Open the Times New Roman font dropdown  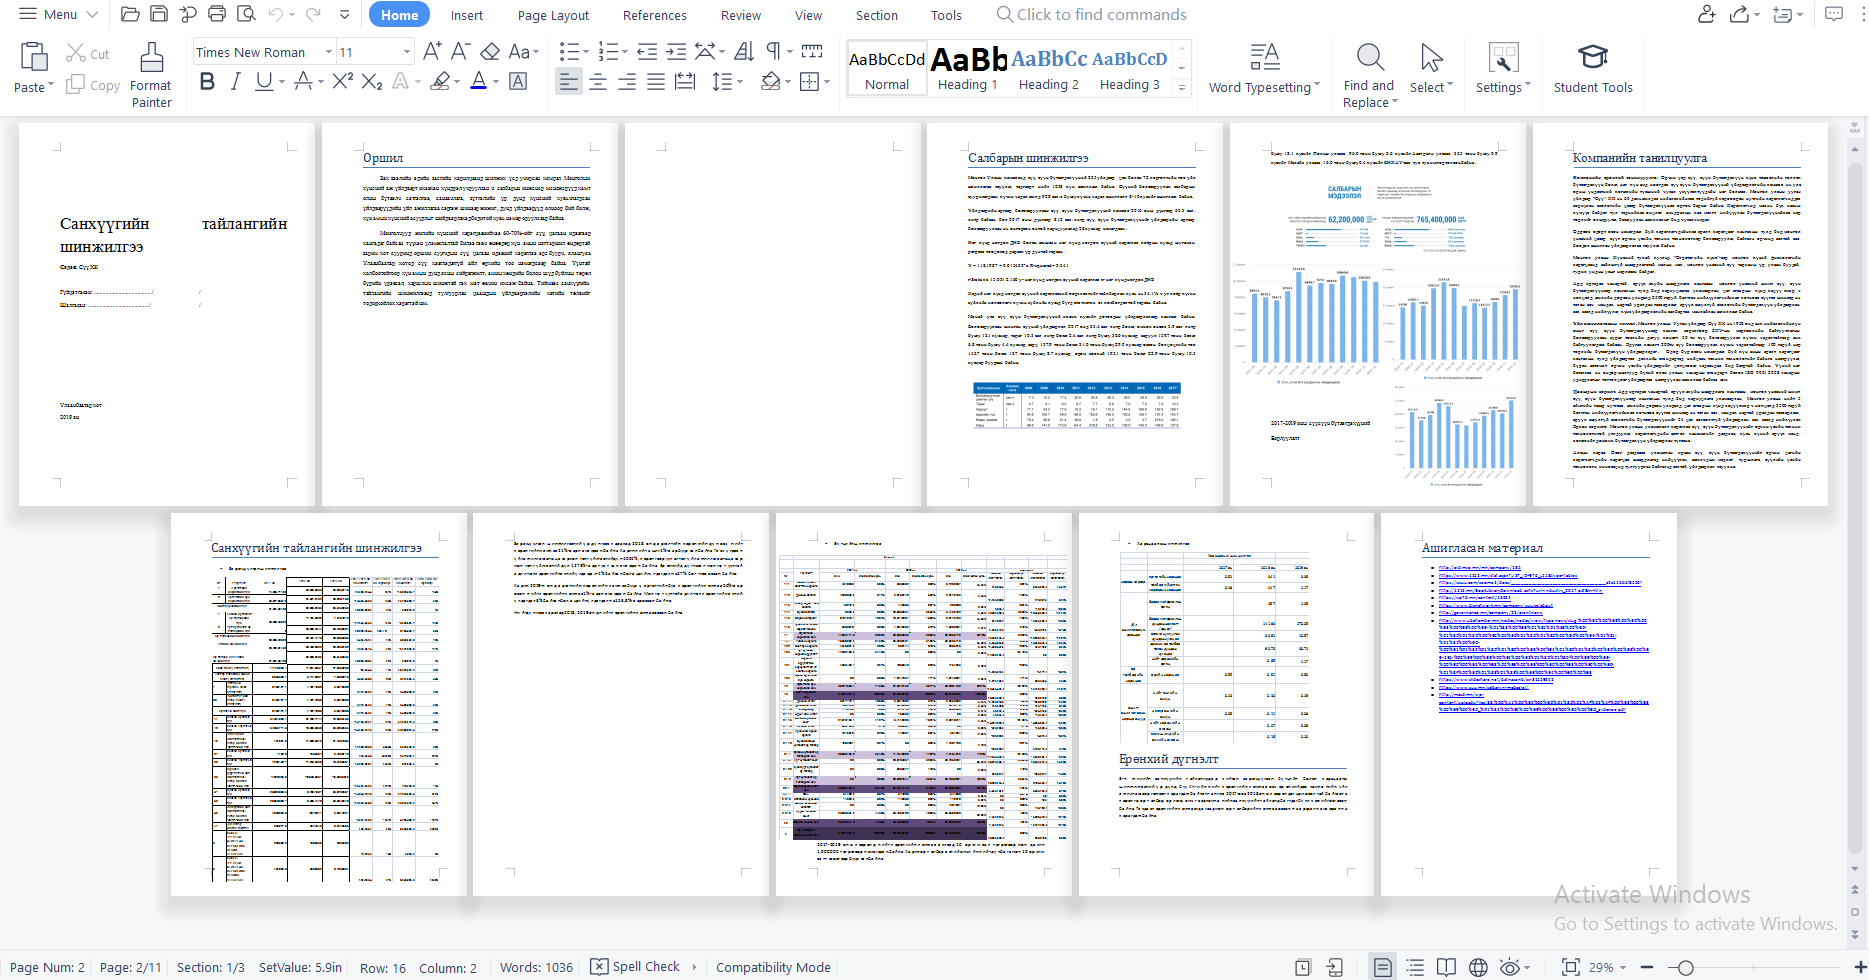coord(329,52)
